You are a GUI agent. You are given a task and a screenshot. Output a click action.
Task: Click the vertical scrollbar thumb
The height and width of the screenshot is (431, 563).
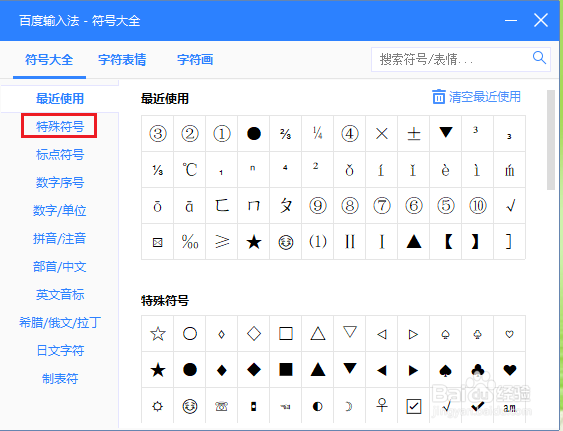[551, 140]
